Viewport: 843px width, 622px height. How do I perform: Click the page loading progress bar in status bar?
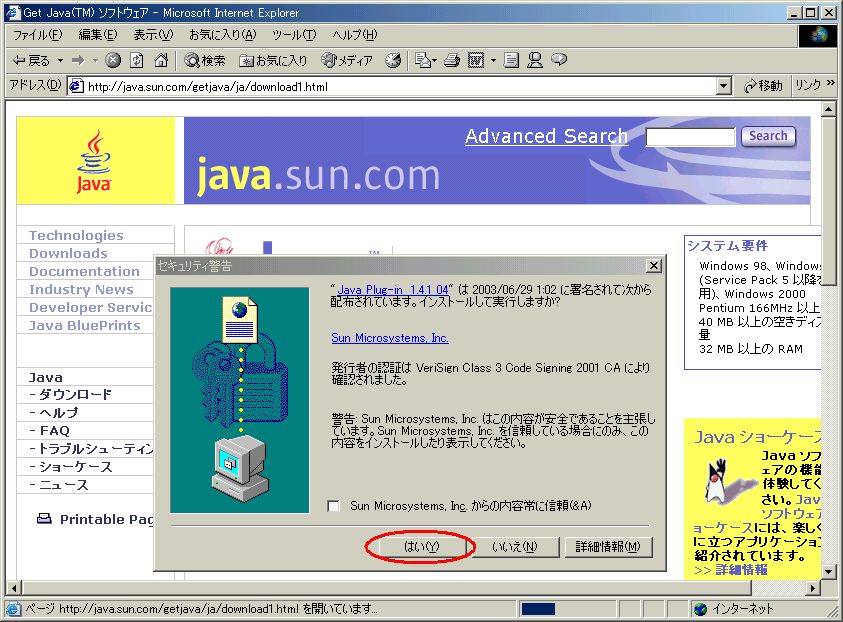coord(567,609)
